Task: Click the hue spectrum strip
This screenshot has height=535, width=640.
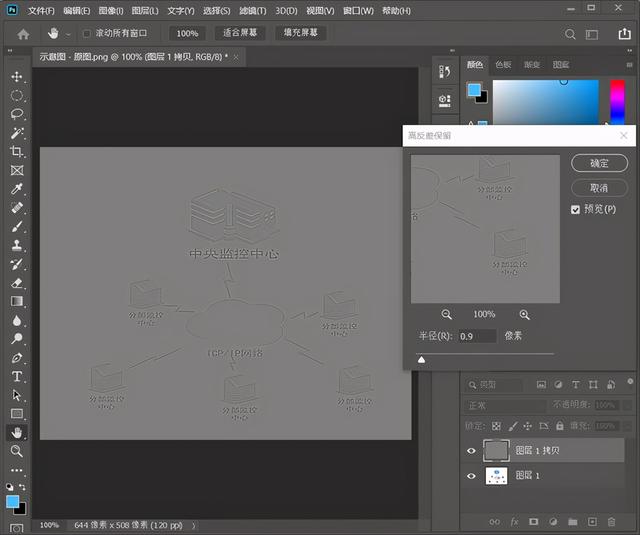Action: [x=618, y=102]
